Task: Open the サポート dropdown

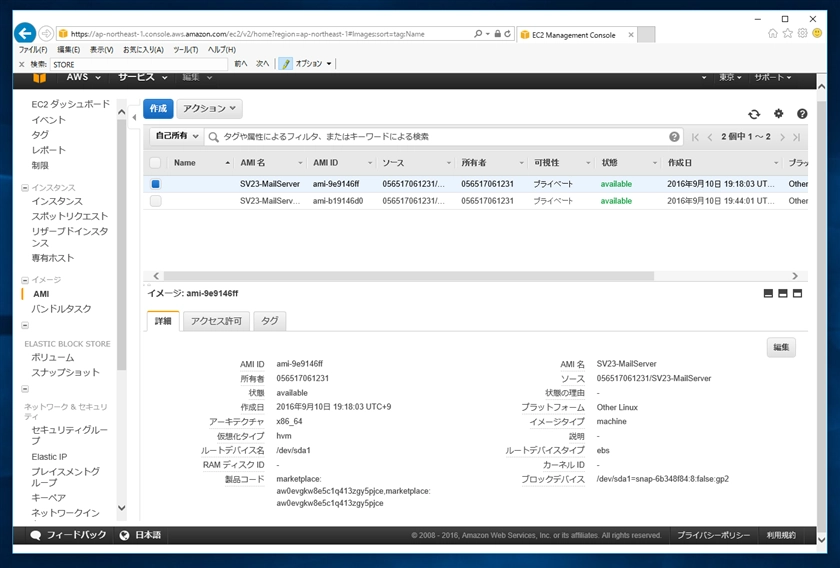Action: click(x=772, y=77)
